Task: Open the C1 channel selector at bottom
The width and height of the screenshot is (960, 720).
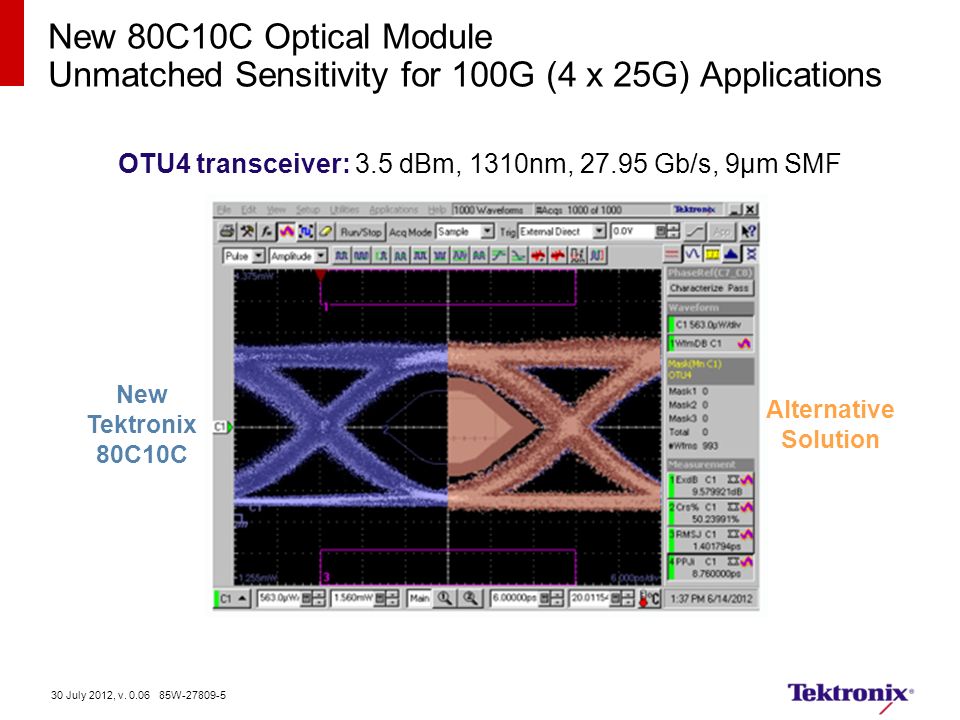Action: click(x=233, y=598)
